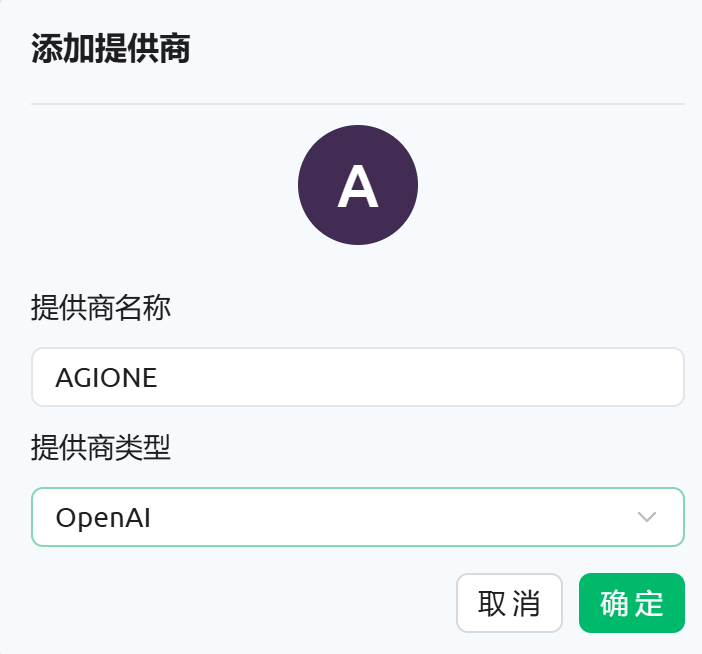Select the letter A avatar logo
Image resolution: width=702 pixels, height=654 pixels.
[x=358, y=186]
